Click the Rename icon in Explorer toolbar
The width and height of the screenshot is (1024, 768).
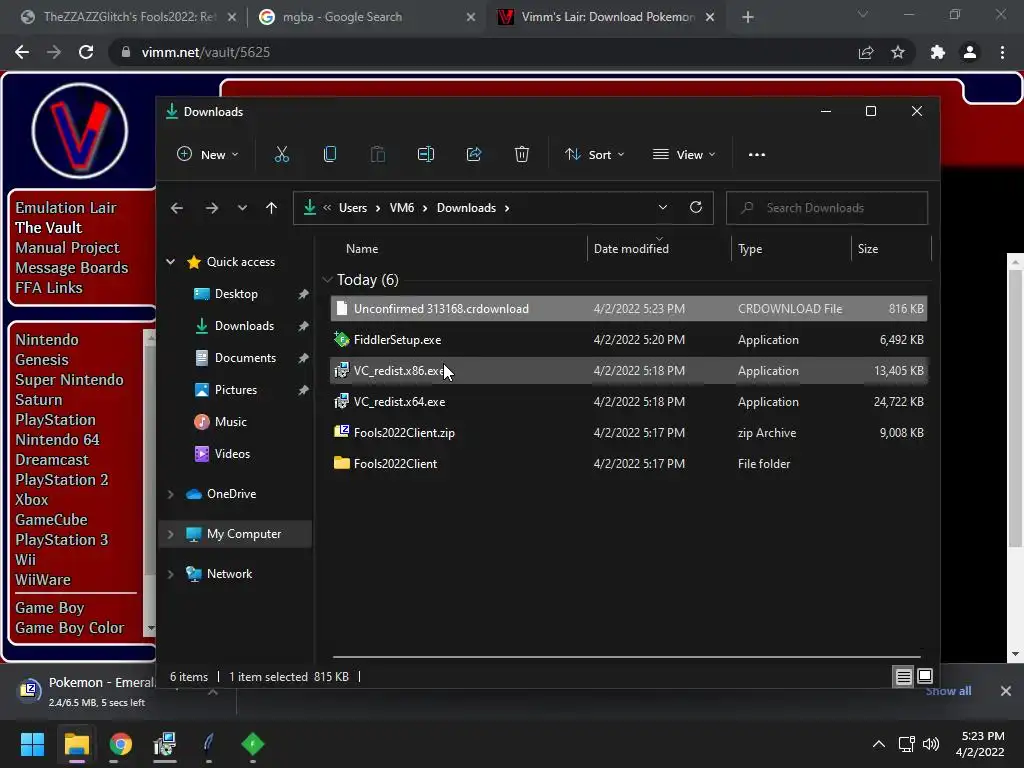[426, 155]
